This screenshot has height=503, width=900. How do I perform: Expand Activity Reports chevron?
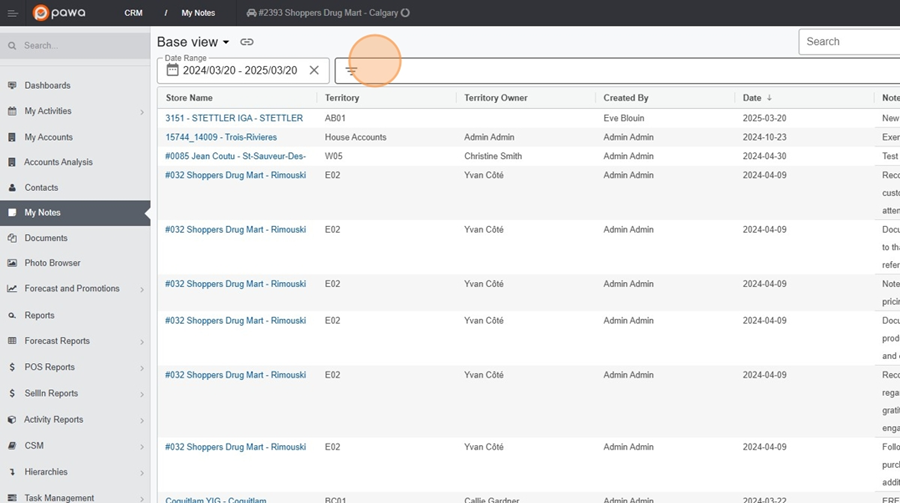(x=142, y=420)
